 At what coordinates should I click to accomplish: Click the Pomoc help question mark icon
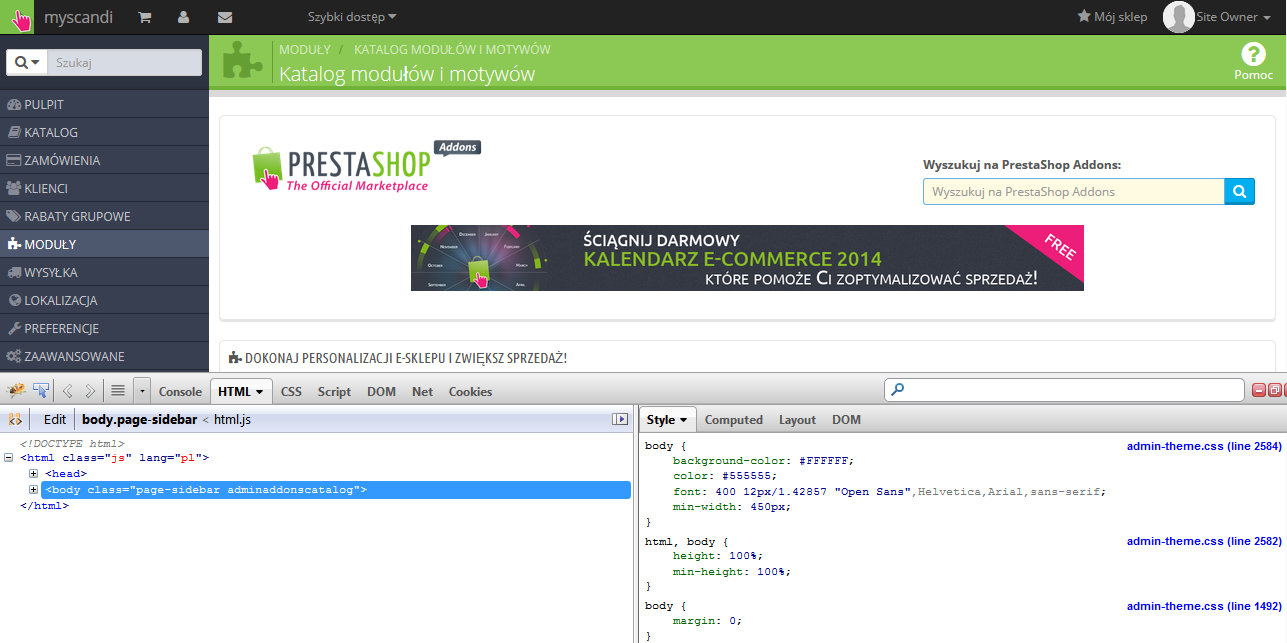[1253, 55]
